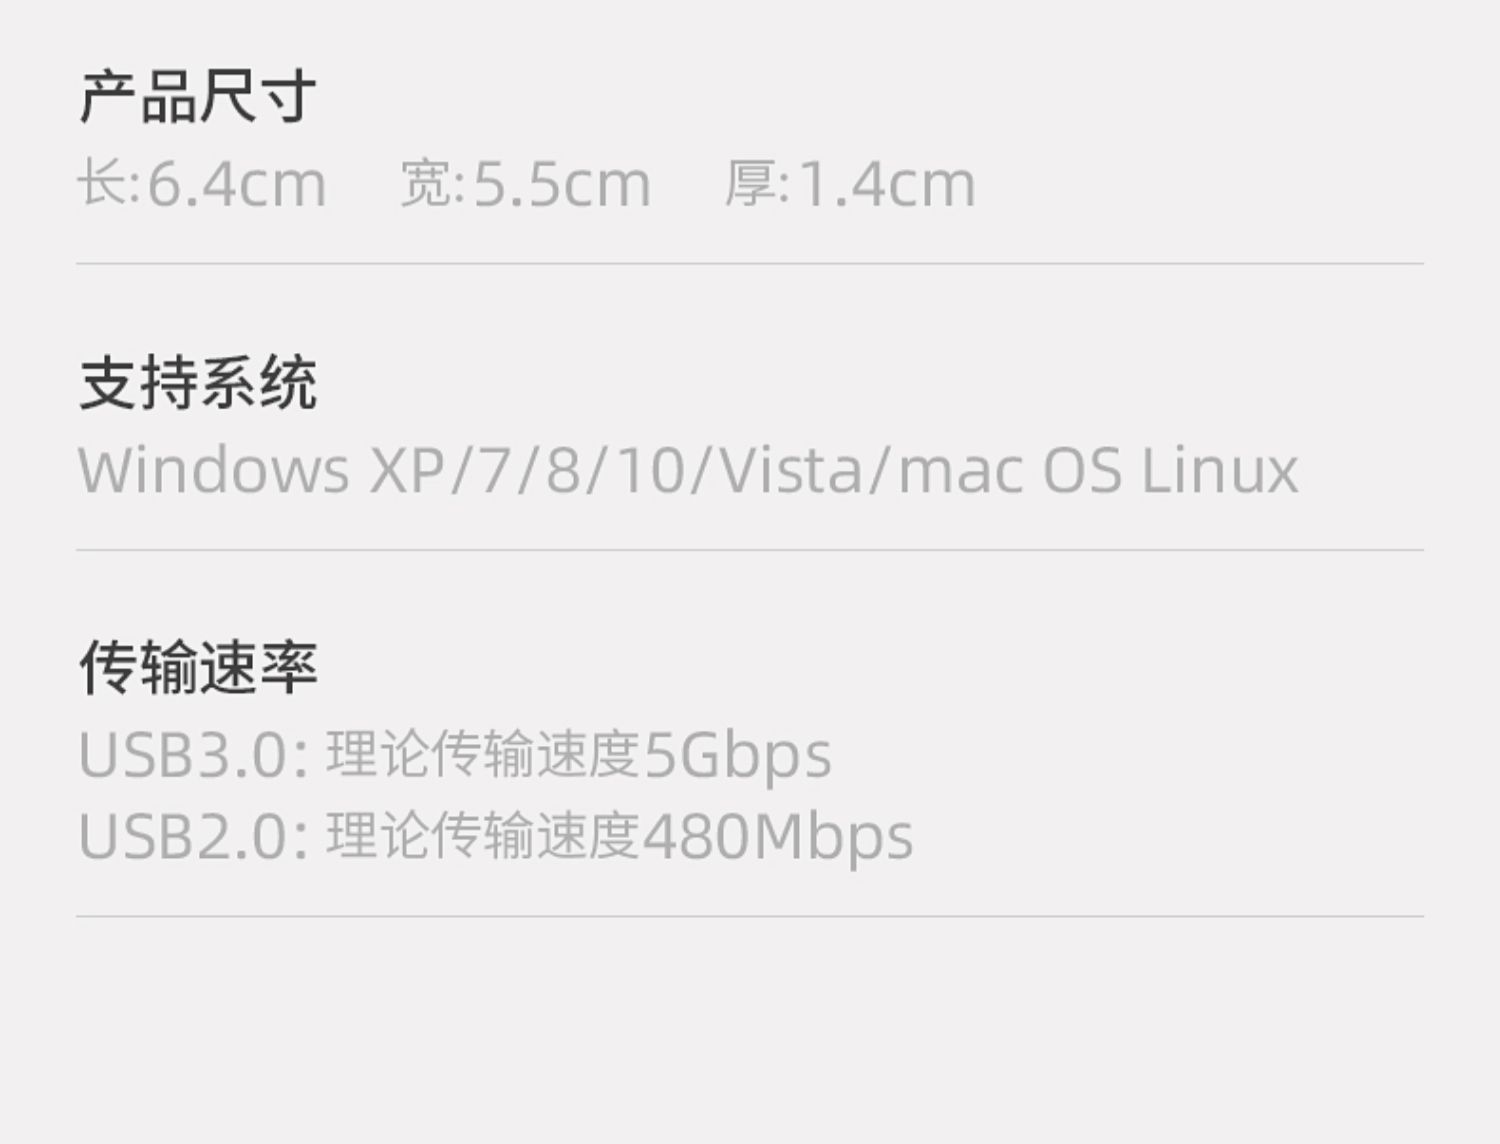Select the 厚:1.4cm thickness value
1500x1144 pixels.
click(x=850, y=184)
